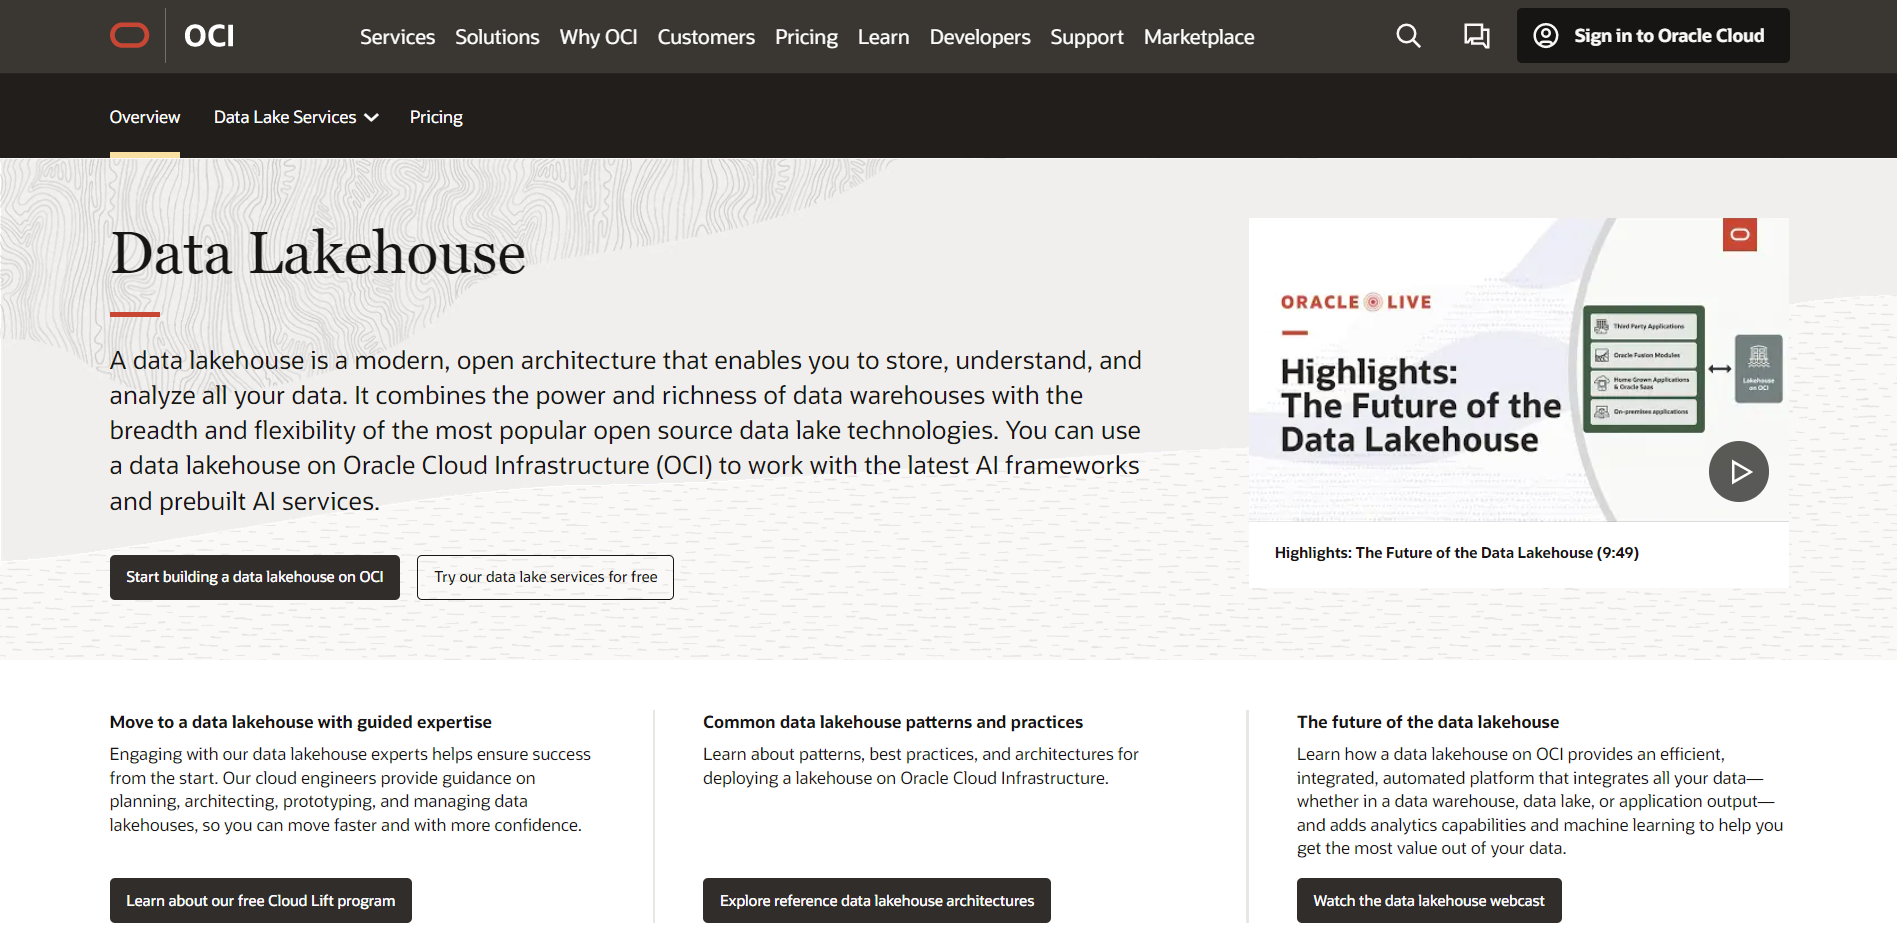Play the Future of Data Lakehouse video
The width and height of the screenshot is (1897, 927).
(1738, 471)
